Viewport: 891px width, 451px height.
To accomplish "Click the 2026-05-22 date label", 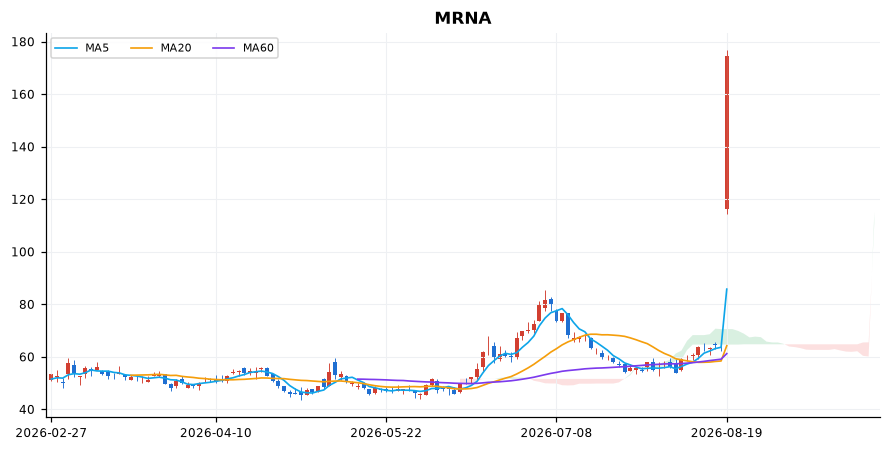I will 386,433.
